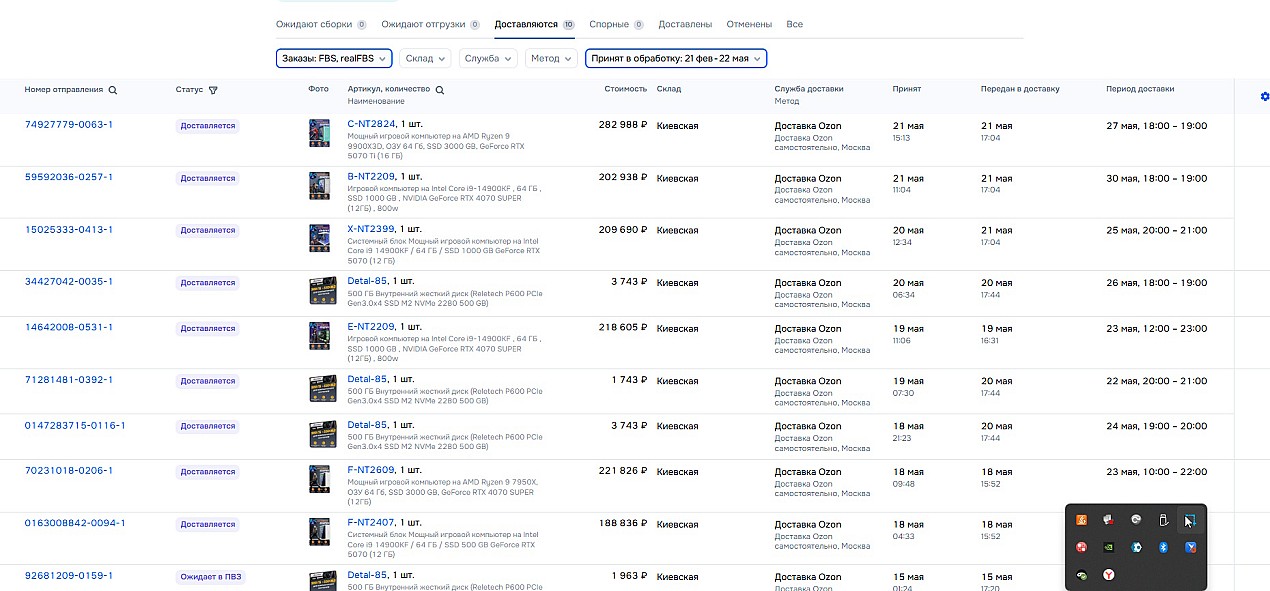Open Принят в обработку date range dropdown

click(x=676, y=59)
